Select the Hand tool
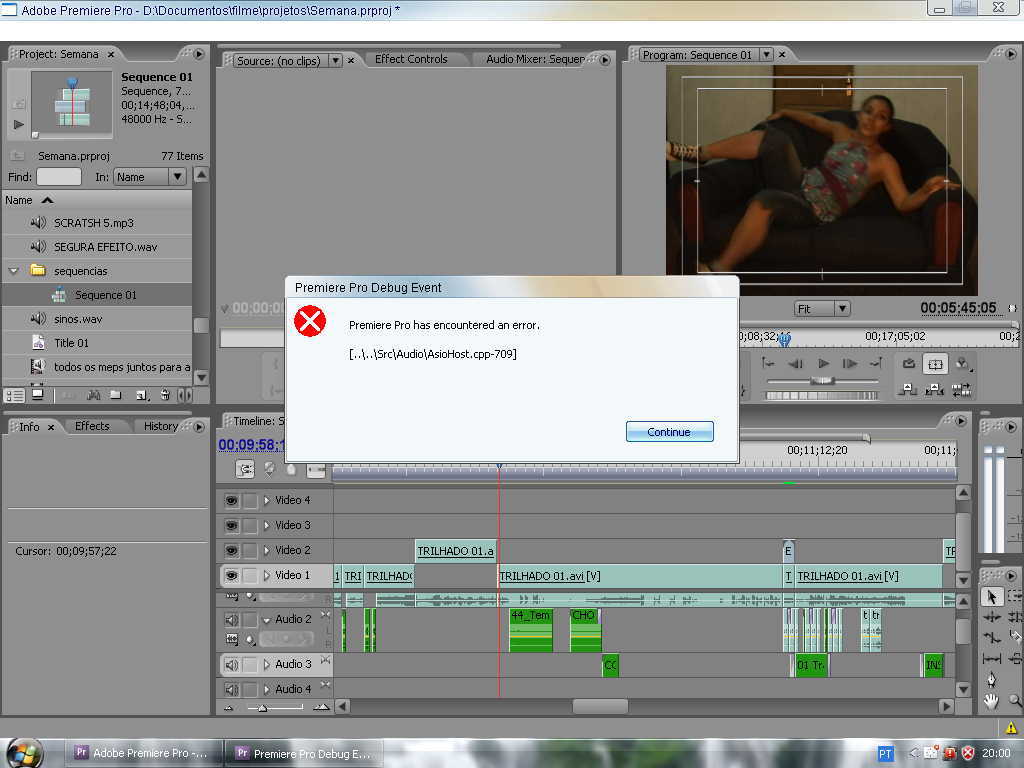 (x=991, y=701)
